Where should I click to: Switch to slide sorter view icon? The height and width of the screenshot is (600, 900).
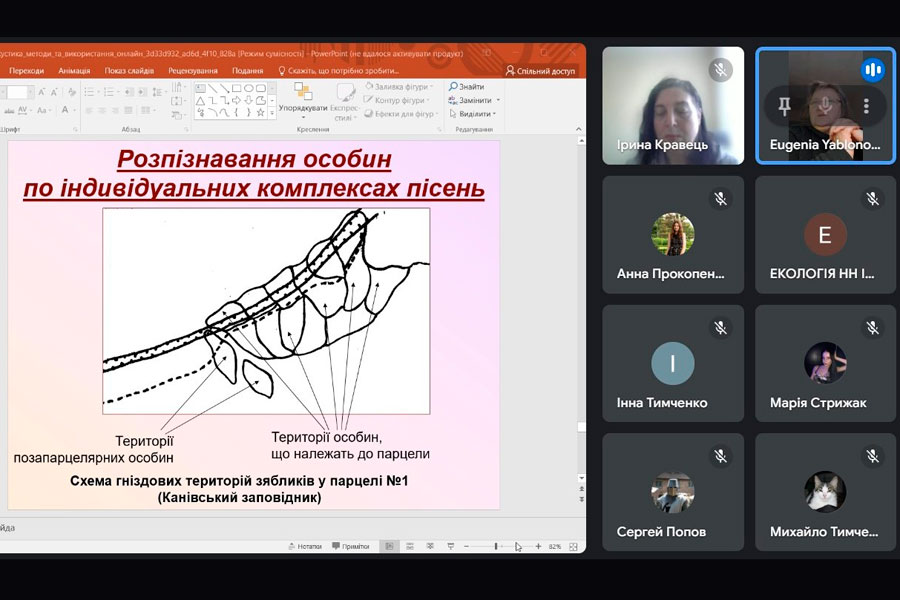click(x=411, y=546)
